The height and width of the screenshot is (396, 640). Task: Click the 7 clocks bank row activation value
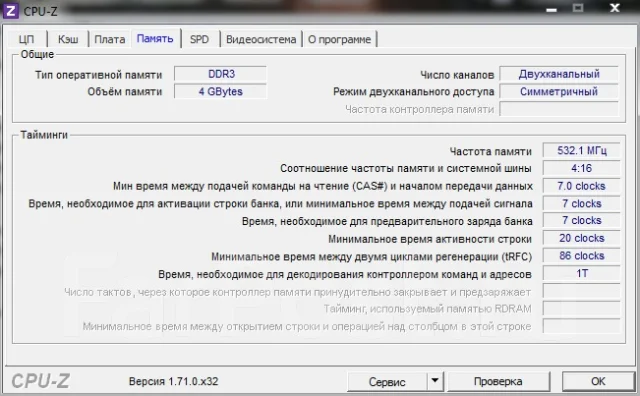(582, 203)
